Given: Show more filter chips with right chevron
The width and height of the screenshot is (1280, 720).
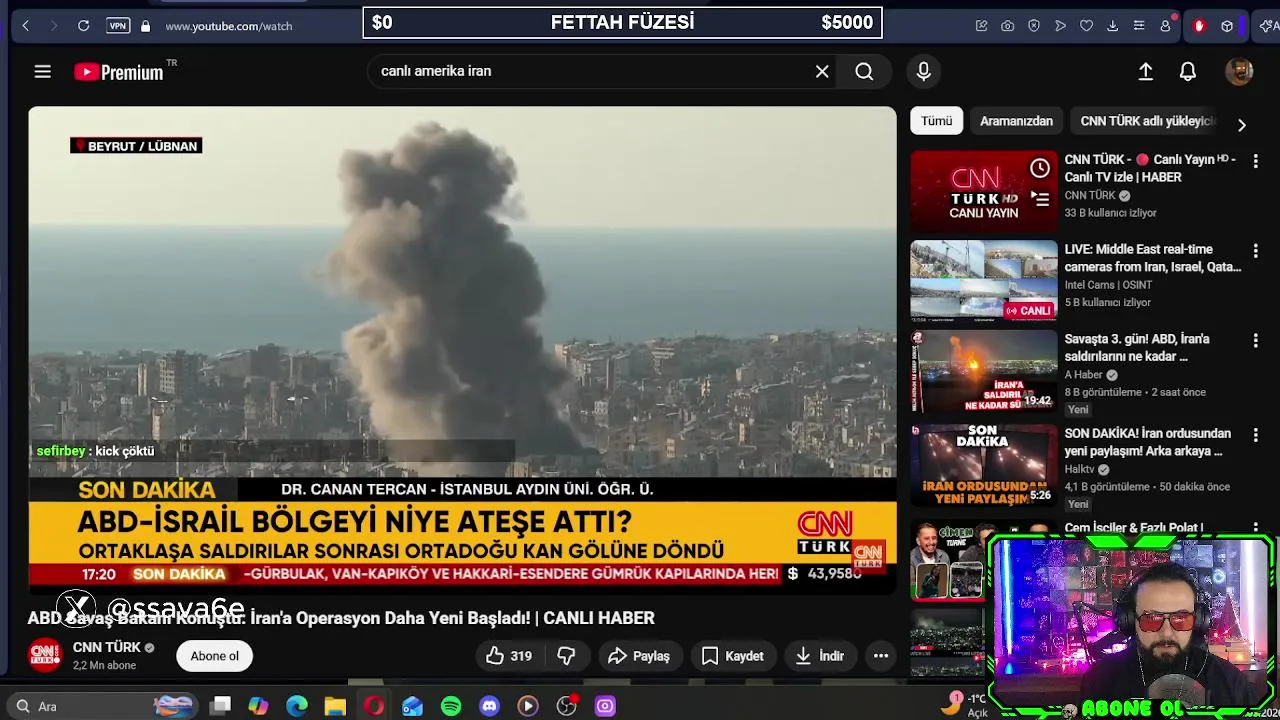Looking at the screenshot, I should click(x=1241, y=125).
